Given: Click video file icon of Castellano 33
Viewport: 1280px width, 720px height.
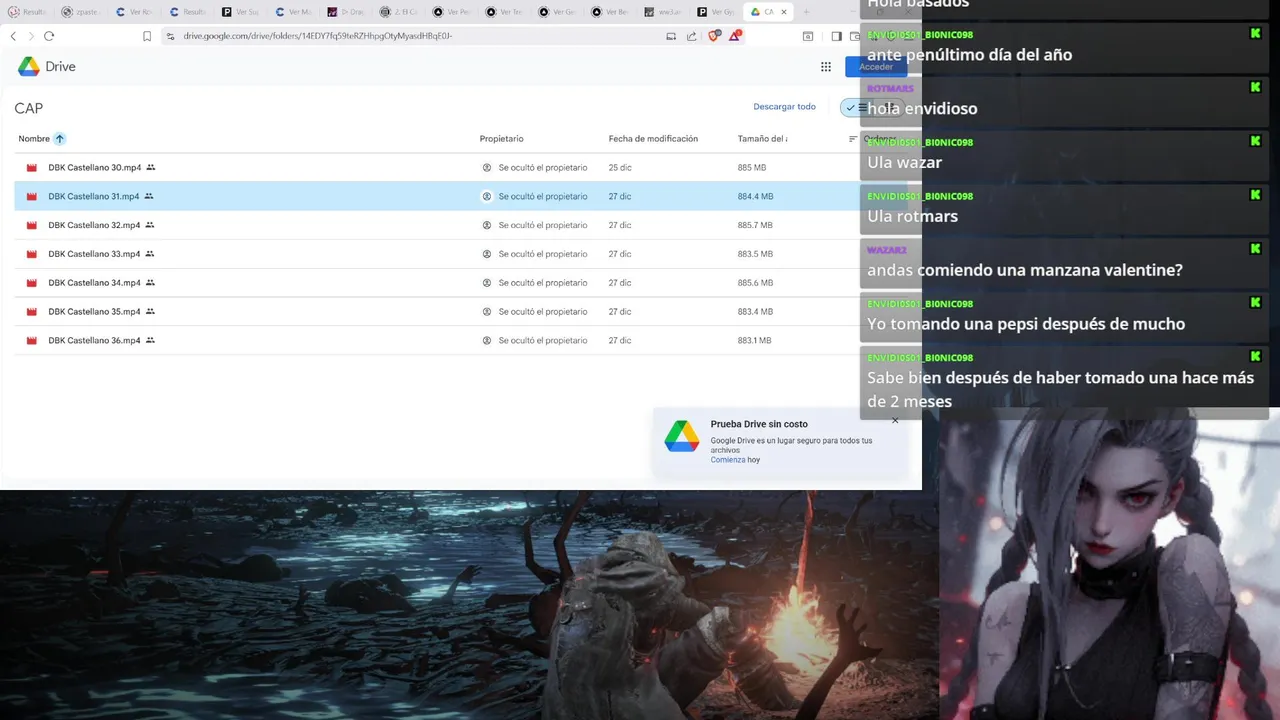Looking at the screenshot, I should (32, 254).
